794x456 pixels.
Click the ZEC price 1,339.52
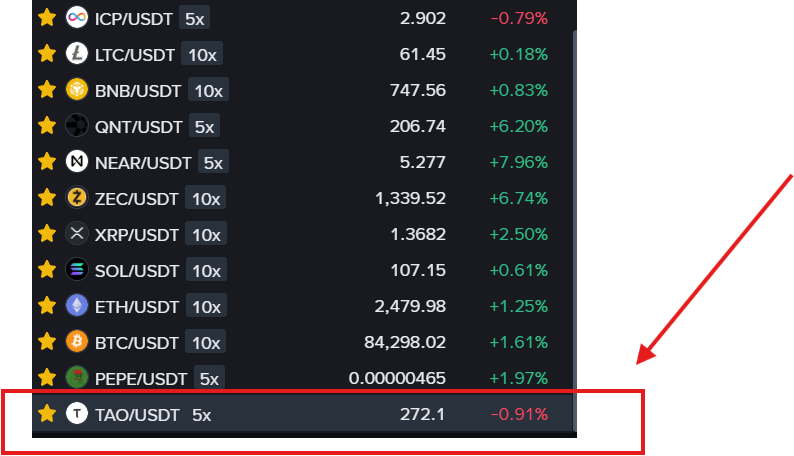point(411,198)
